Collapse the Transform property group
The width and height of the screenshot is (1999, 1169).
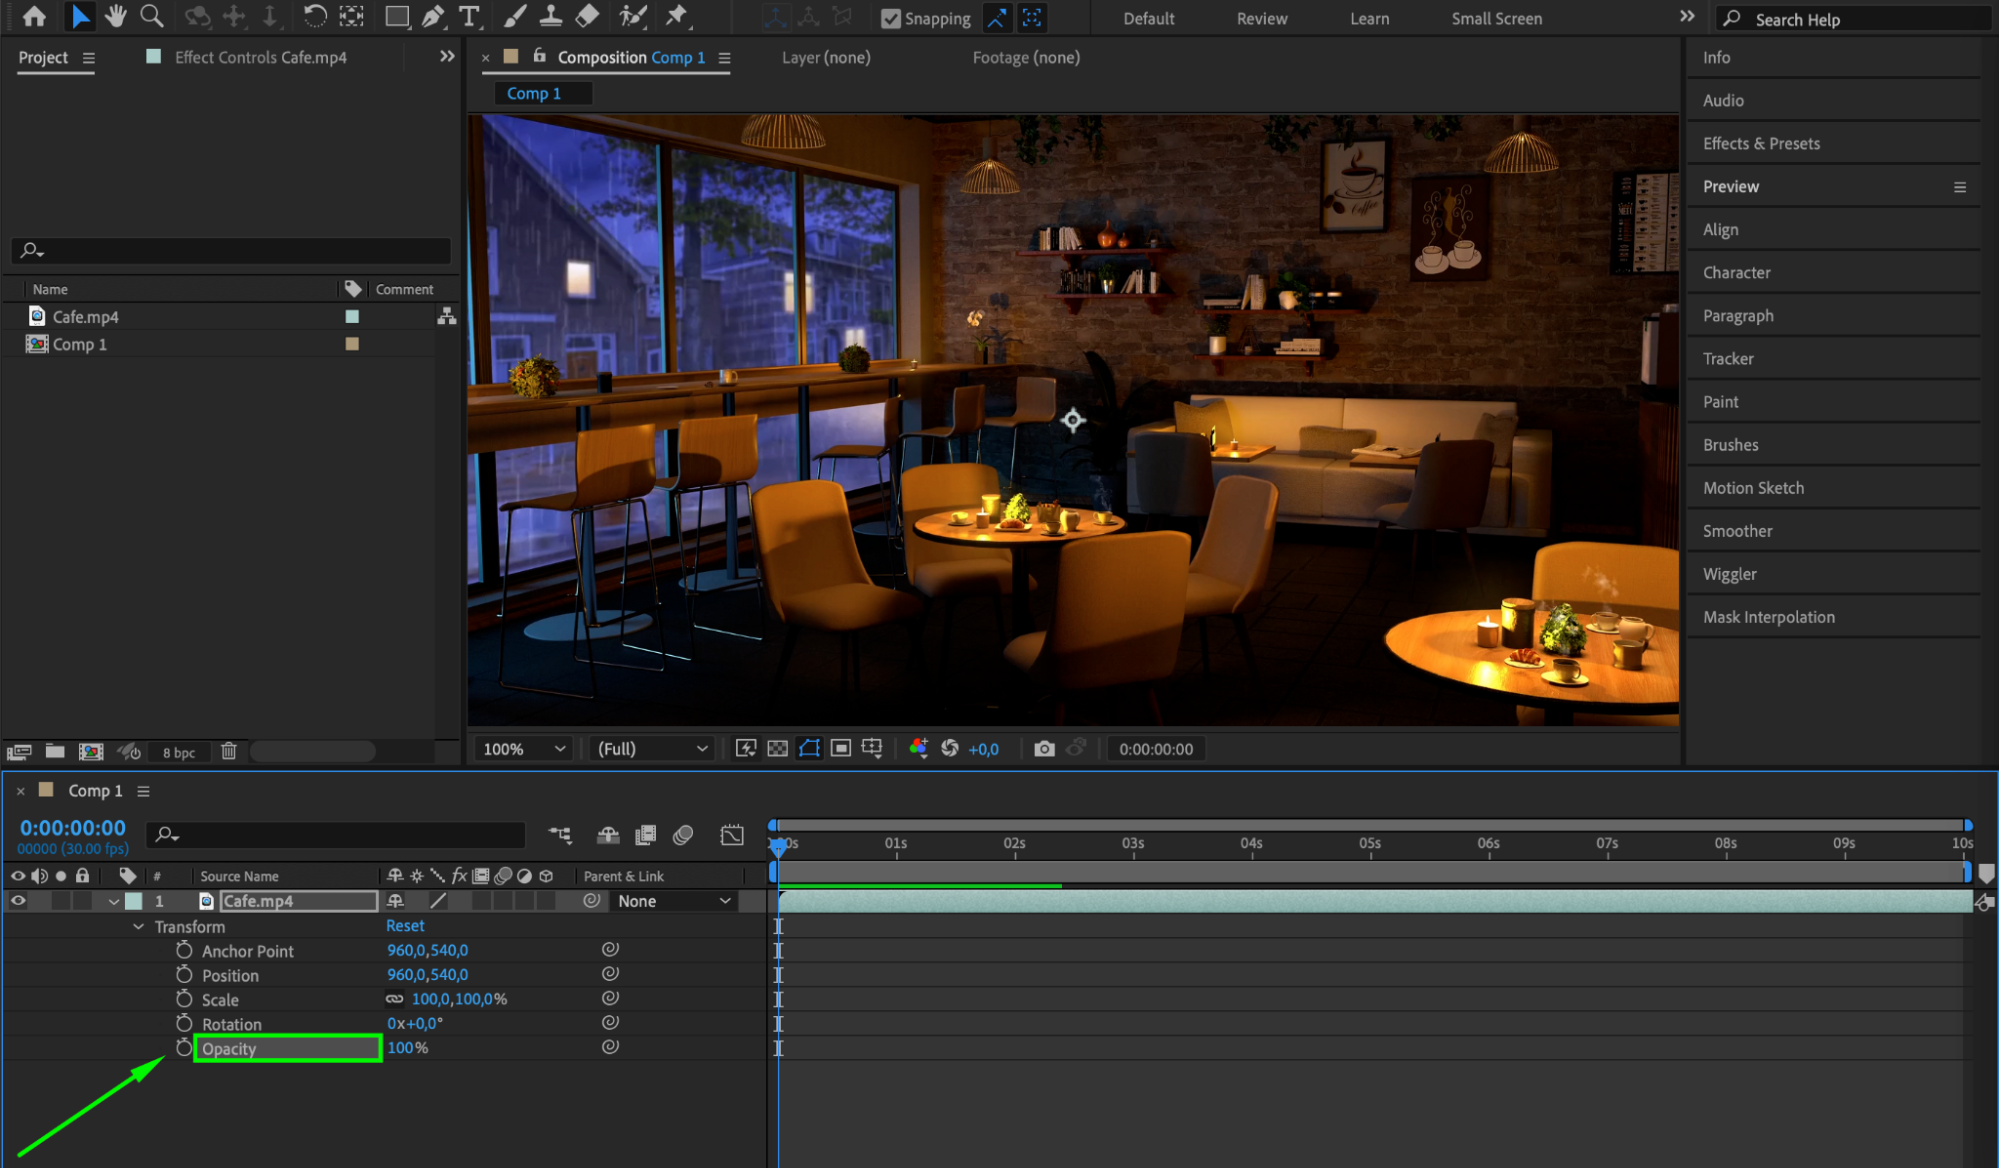click(x=139, y=927)
